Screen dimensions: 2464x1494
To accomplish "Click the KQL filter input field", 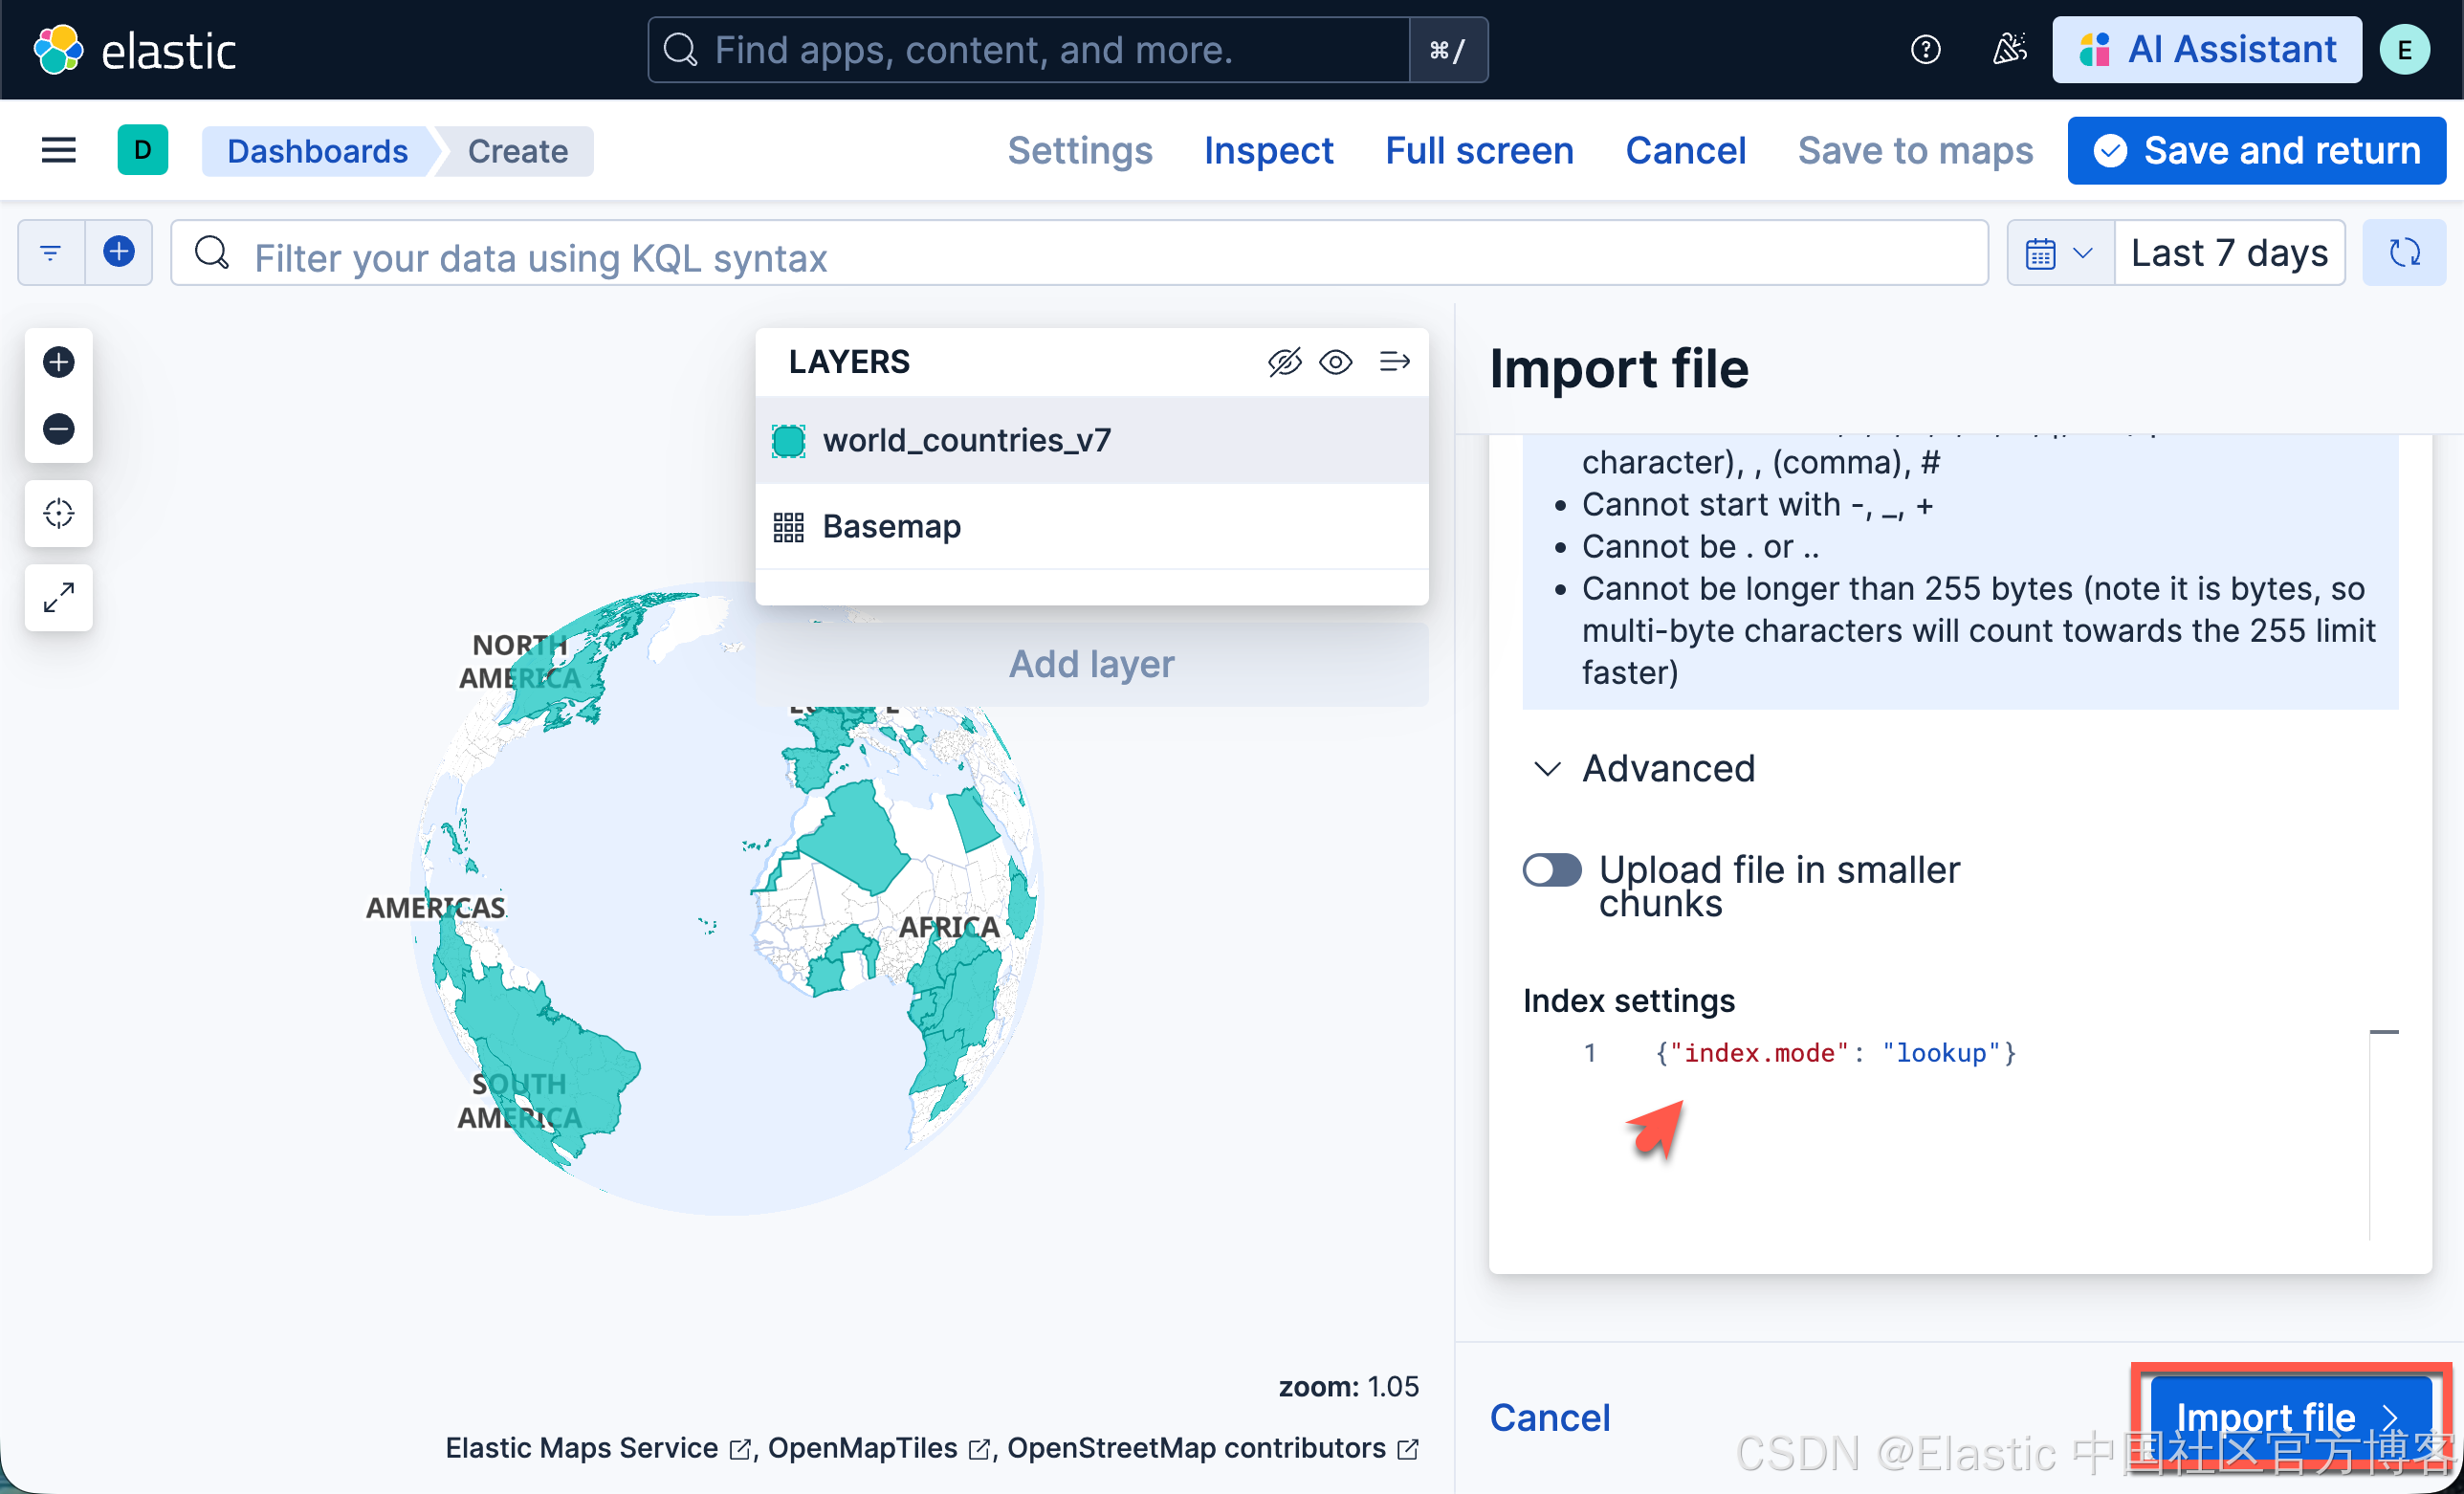I will tap(1100, 257).
